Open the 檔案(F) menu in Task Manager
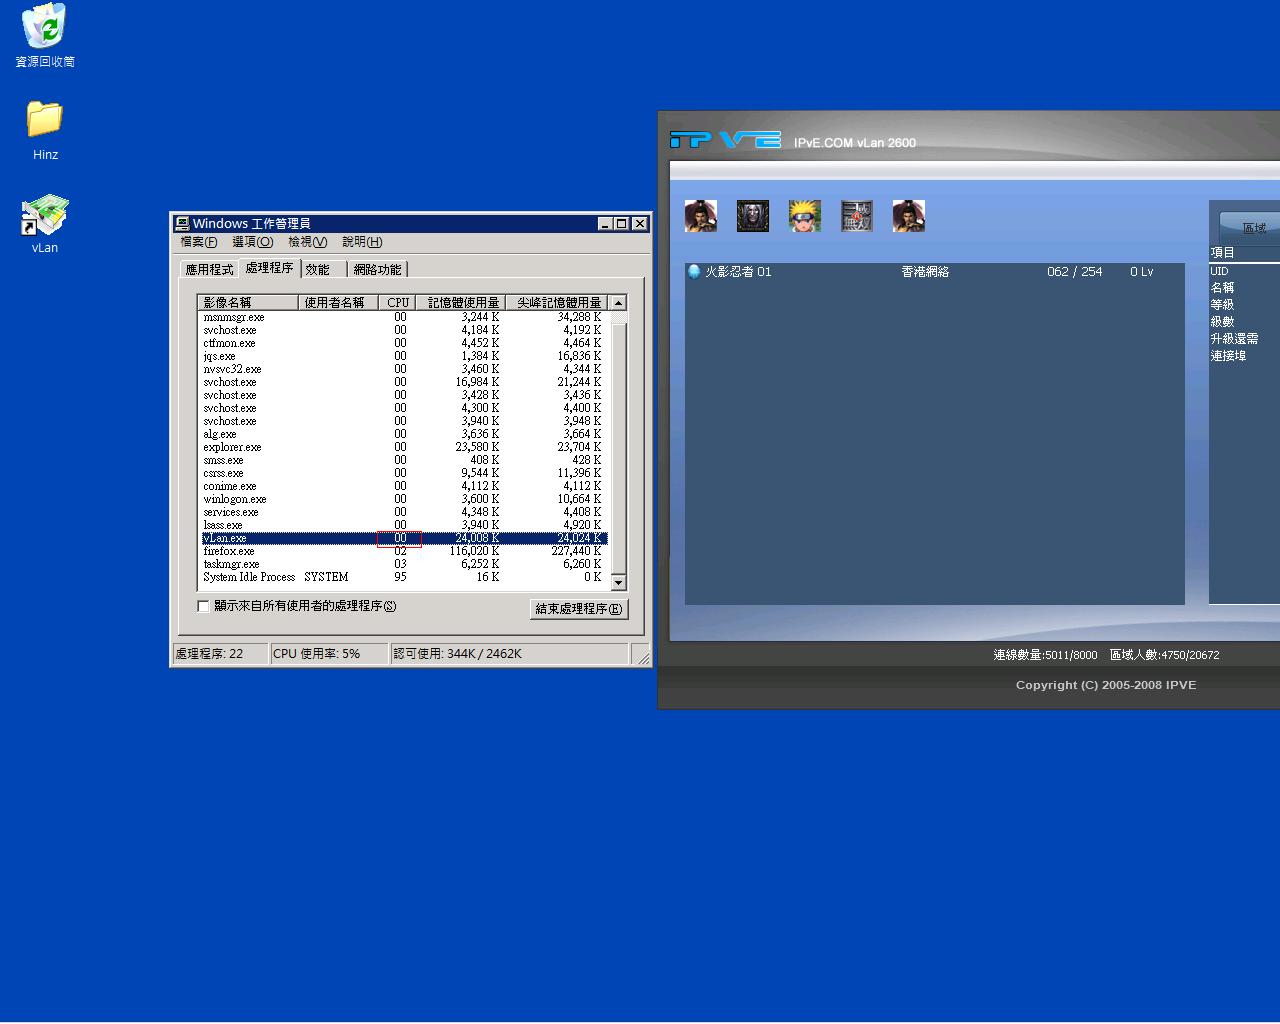 198,242
